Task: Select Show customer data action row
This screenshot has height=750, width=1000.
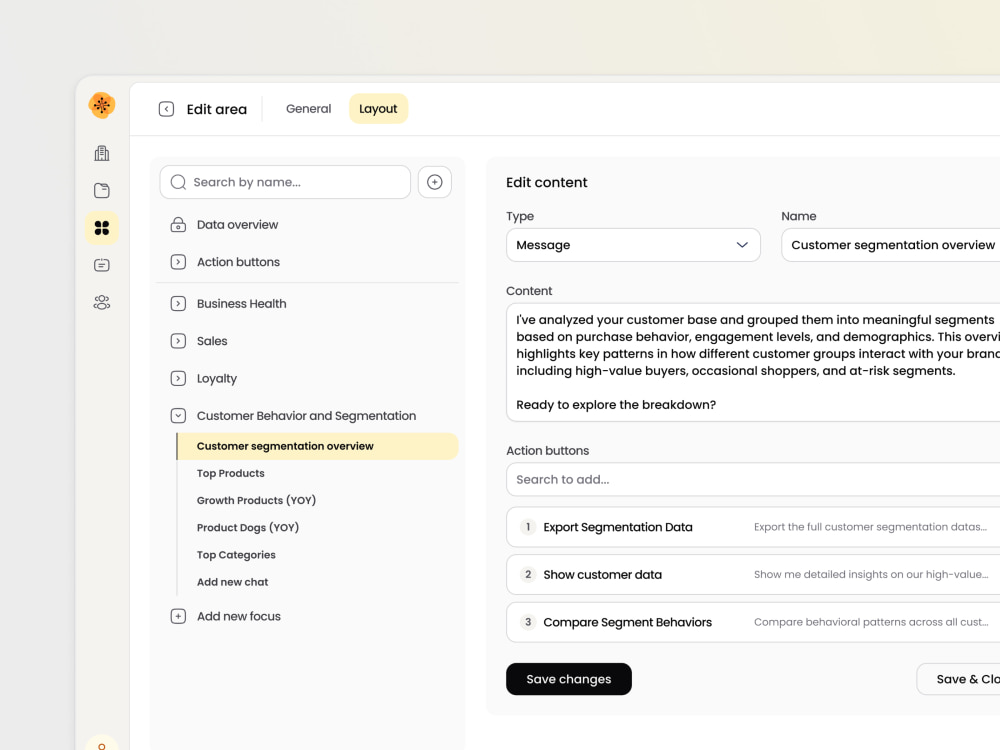Action: point(753,575)
